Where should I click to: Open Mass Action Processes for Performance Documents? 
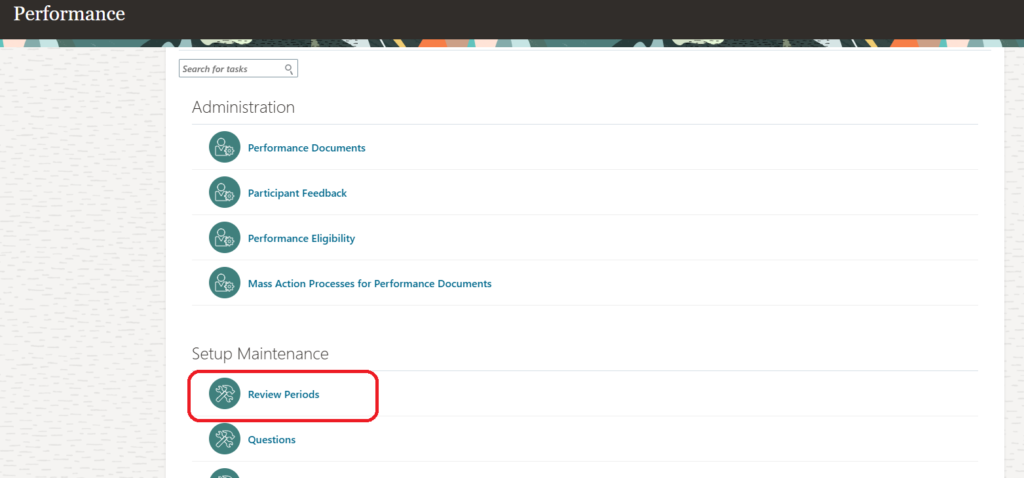[369, 284]
